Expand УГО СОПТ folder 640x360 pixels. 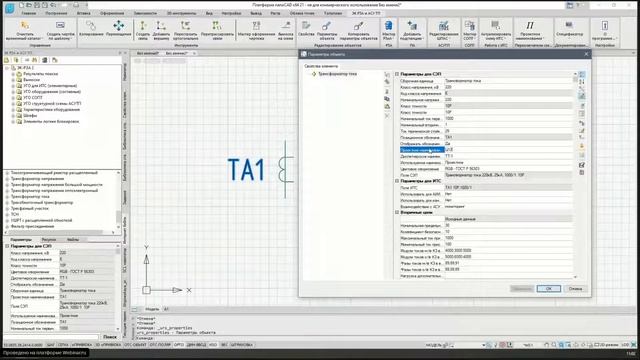(x=13, y=98)
